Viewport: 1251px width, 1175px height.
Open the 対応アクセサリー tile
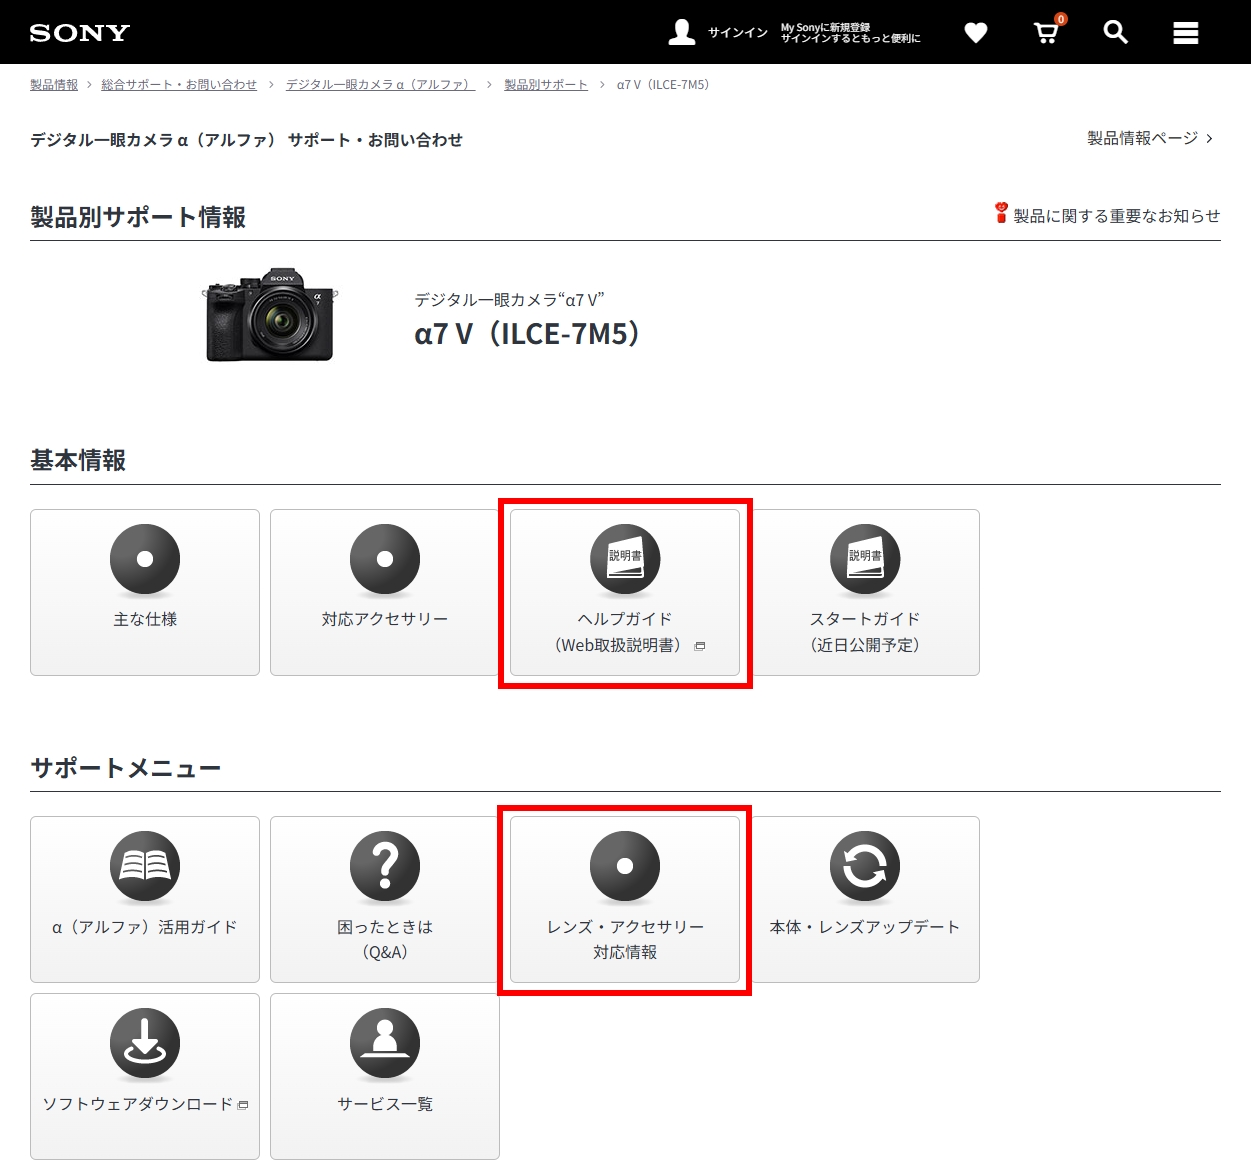385,592
